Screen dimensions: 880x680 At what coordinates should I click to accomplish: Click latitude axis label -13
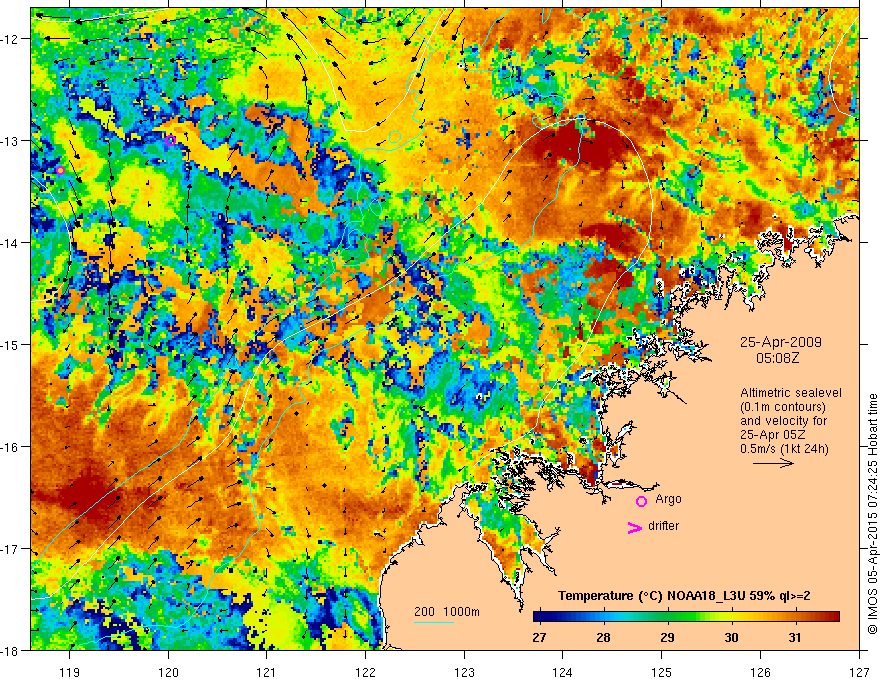(11, 140)
